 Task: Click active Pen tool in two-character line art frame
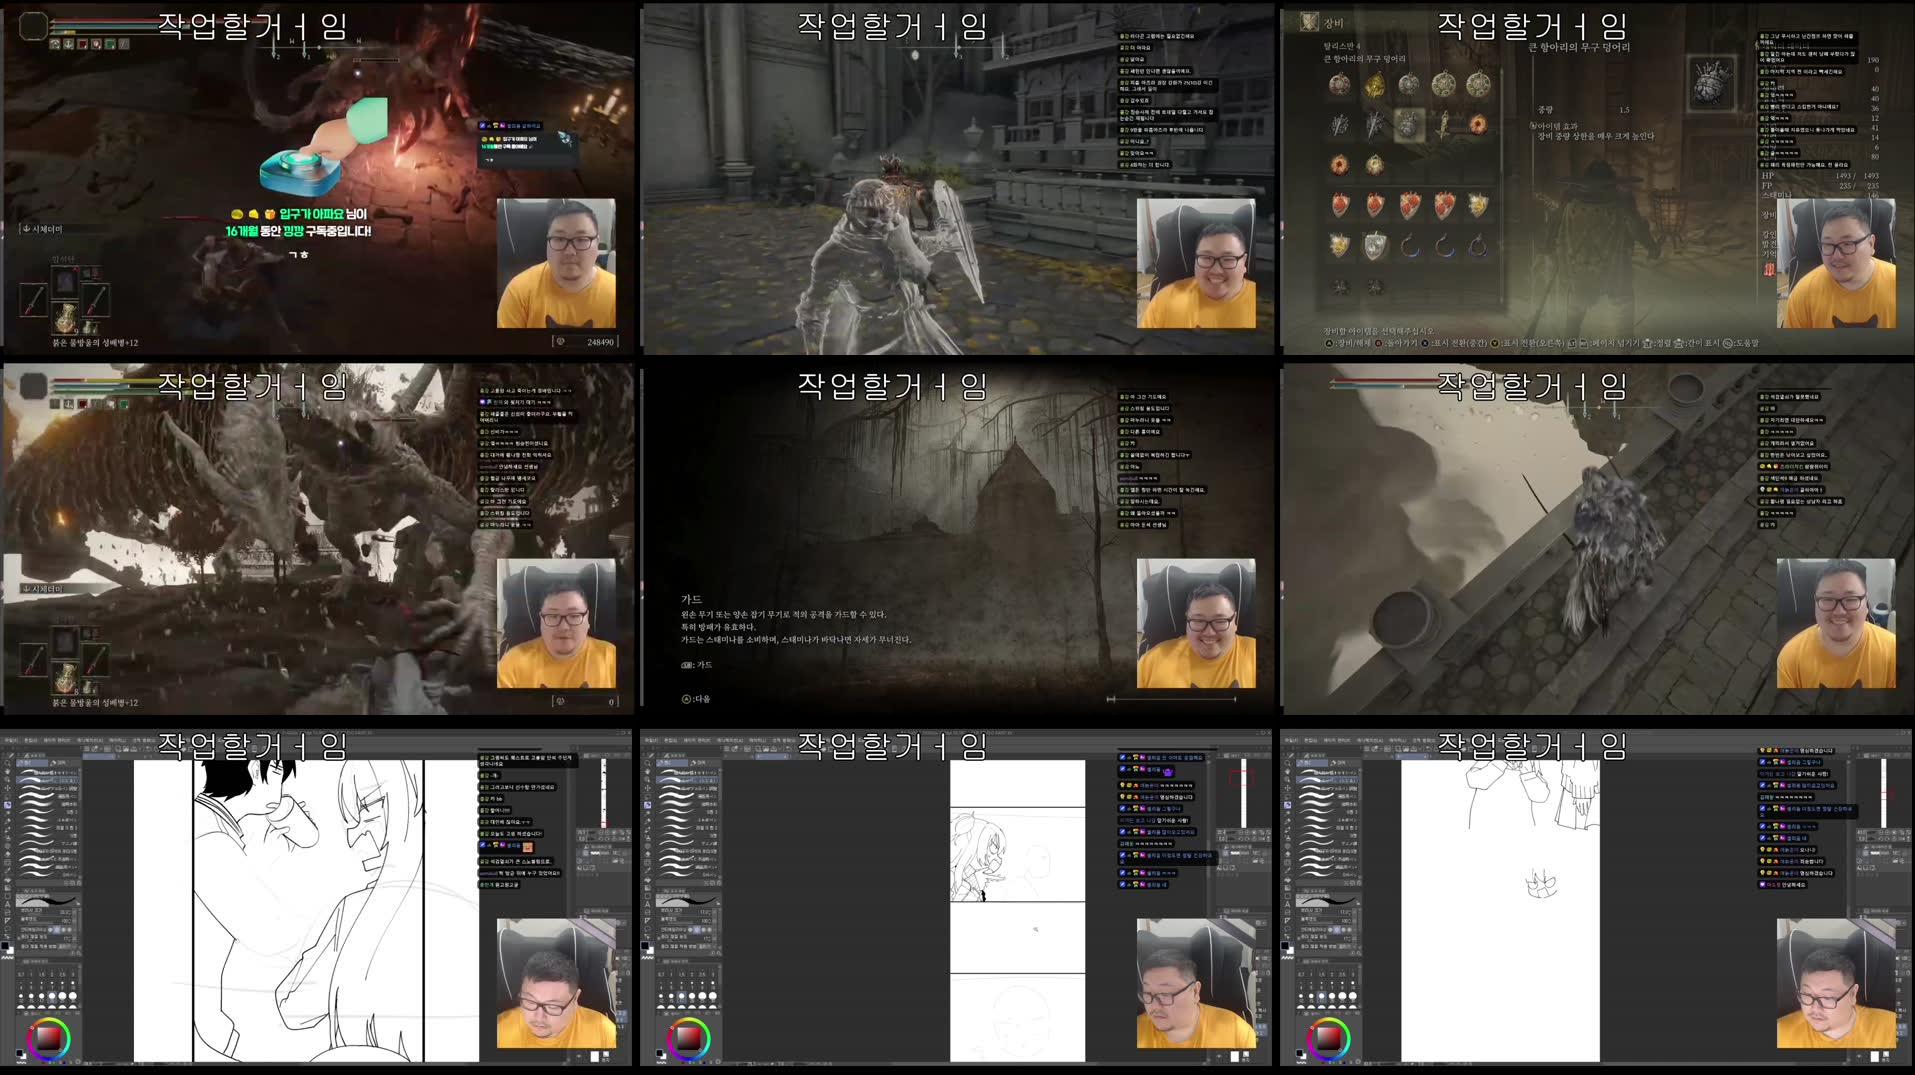tap(7, 805)
